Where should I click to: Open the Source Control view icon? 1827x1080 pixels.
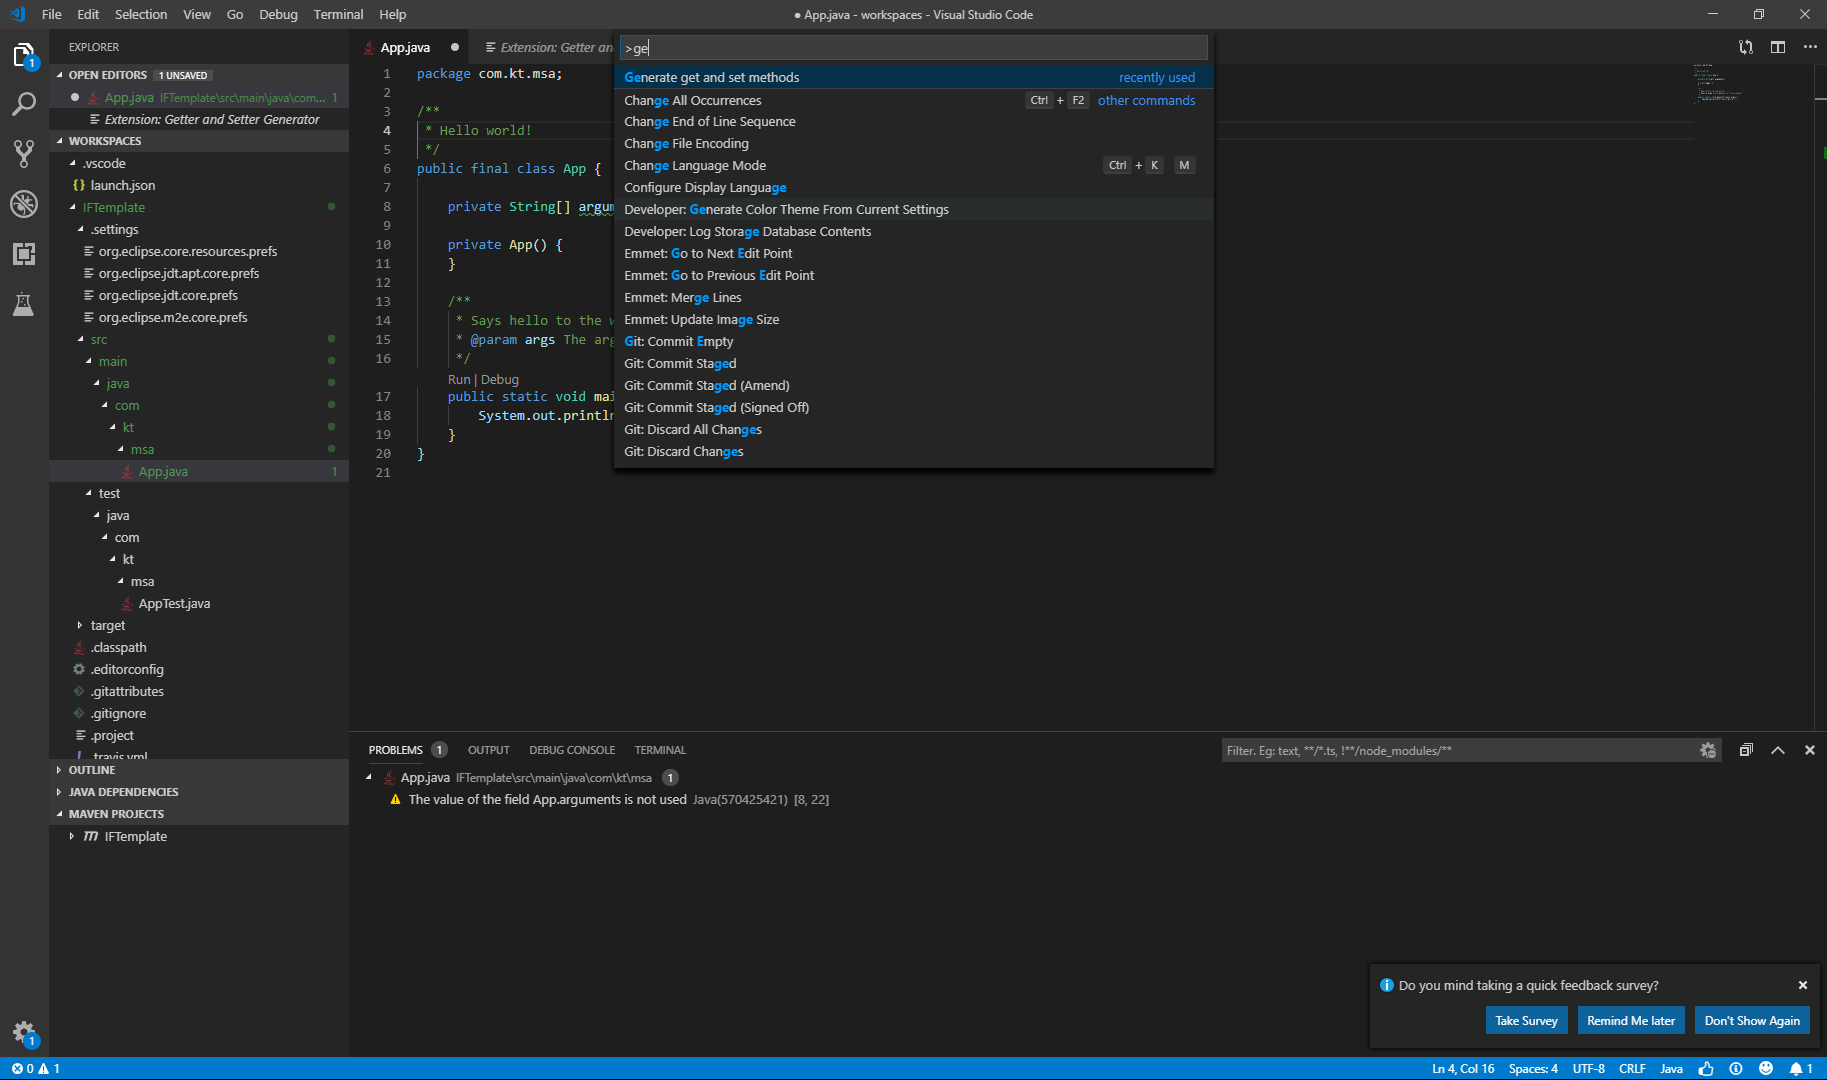click(24, 153)
